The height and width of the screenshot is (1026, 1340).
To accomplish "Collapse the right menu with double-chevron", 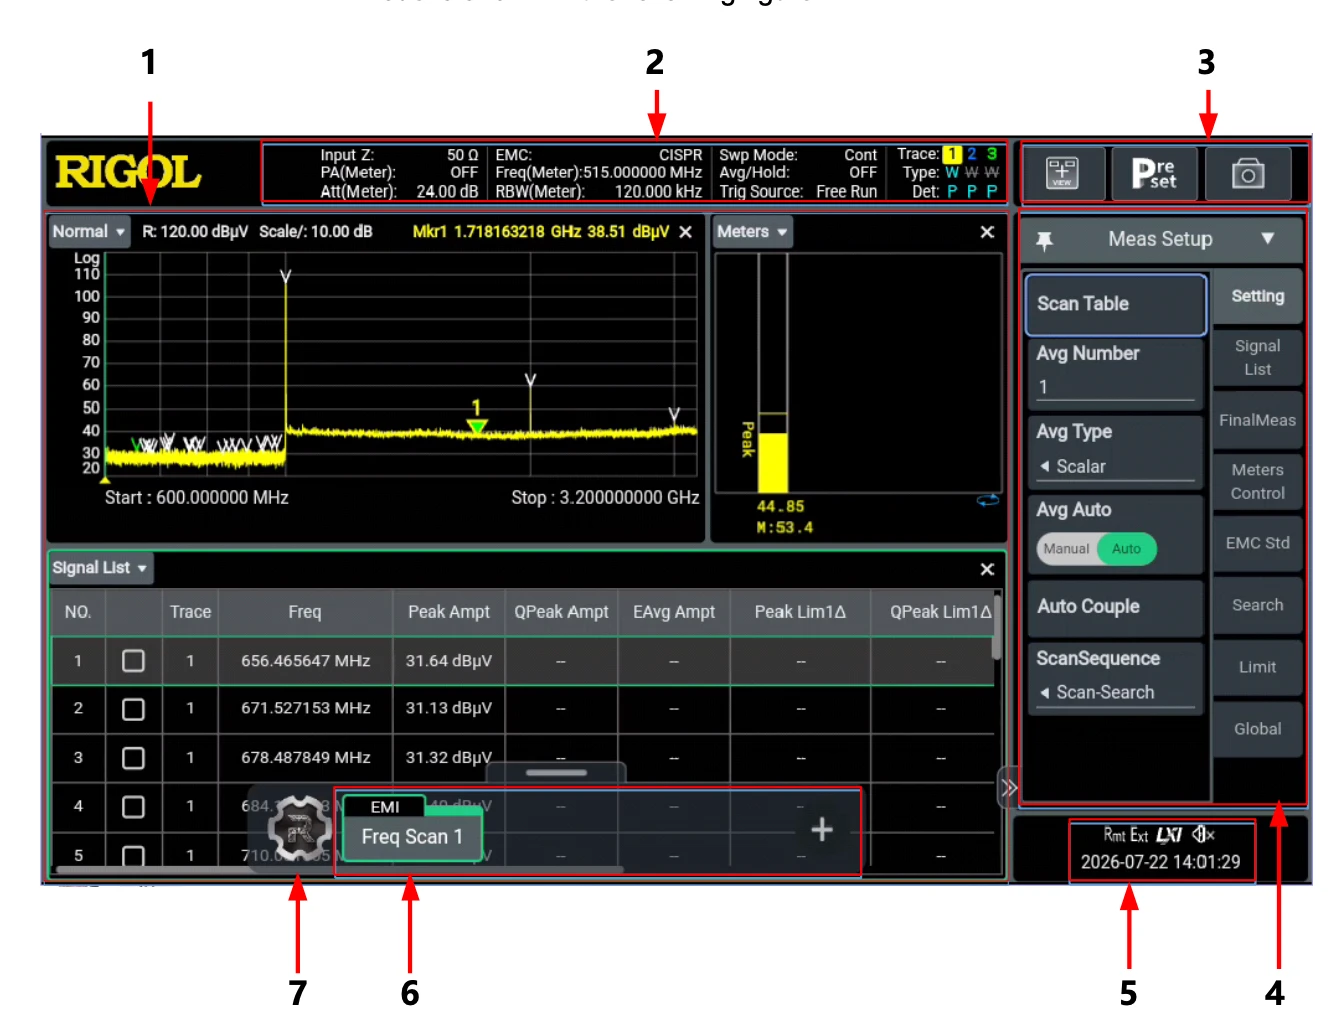I will pyautogui.click(x=1009, y=788).
